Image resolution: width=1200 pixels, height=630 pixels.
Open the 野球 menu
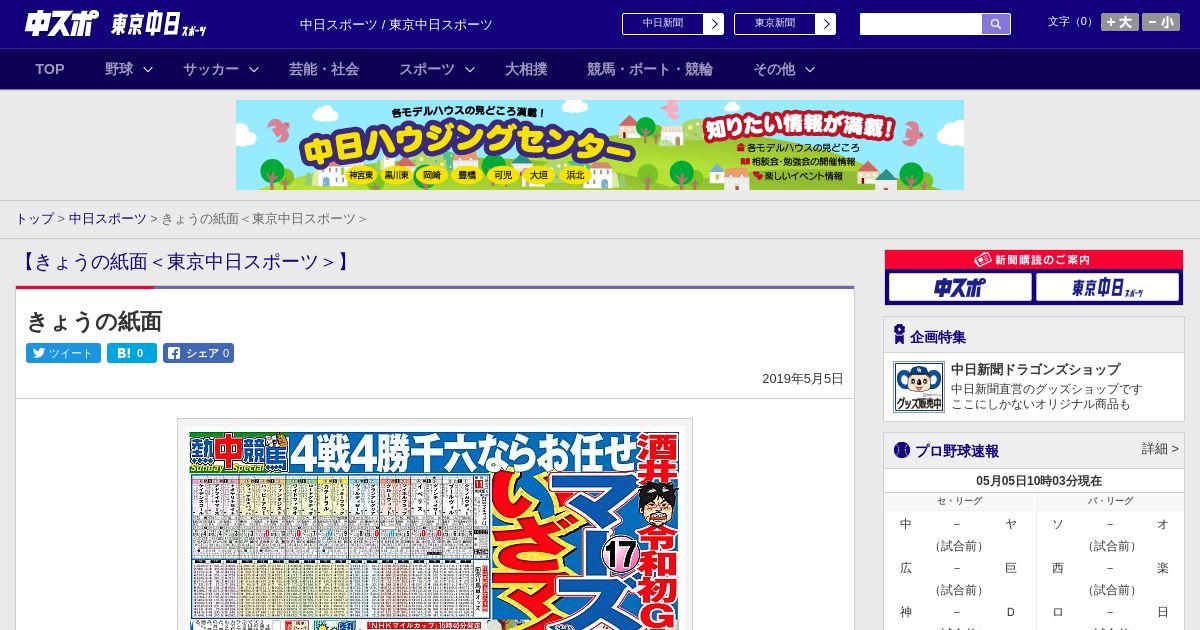119,69
